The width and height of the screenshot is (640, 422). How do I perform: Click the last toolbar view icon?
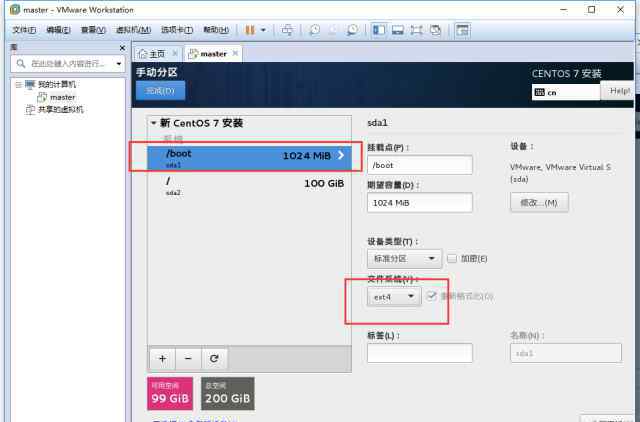click(x=462, y=30)
